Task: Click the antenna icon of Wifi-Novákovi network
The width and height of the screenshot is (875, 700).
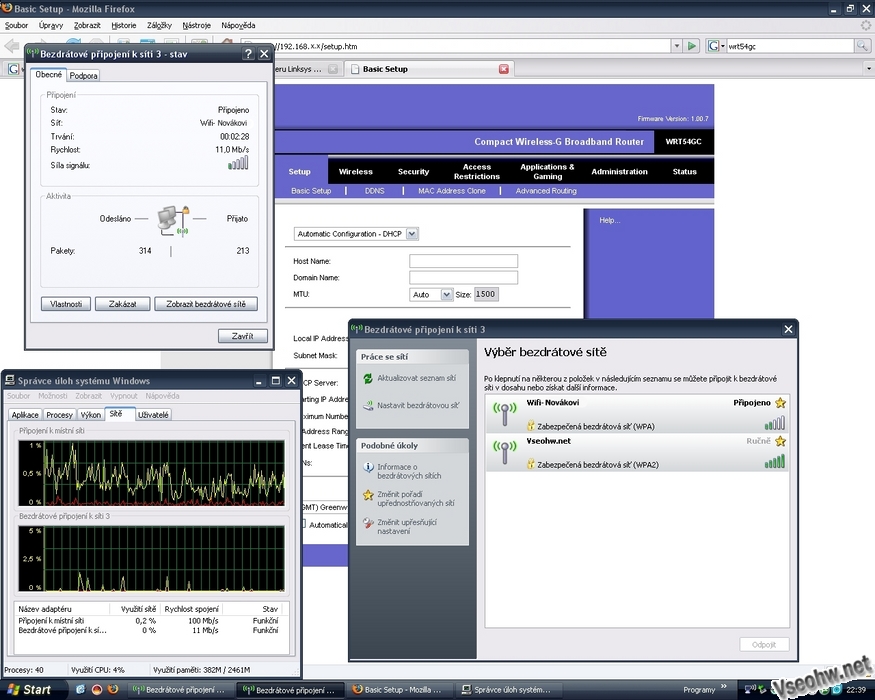Action: pos(504,414)
